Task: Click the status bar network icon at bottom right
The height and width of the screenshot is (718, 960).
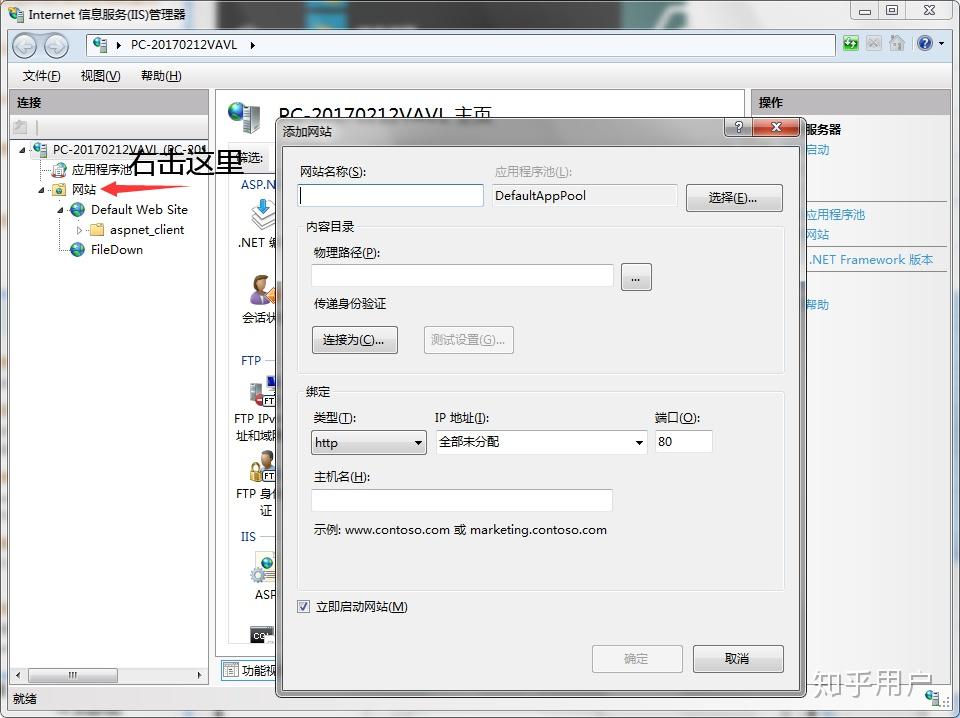Action: (933, 697)
